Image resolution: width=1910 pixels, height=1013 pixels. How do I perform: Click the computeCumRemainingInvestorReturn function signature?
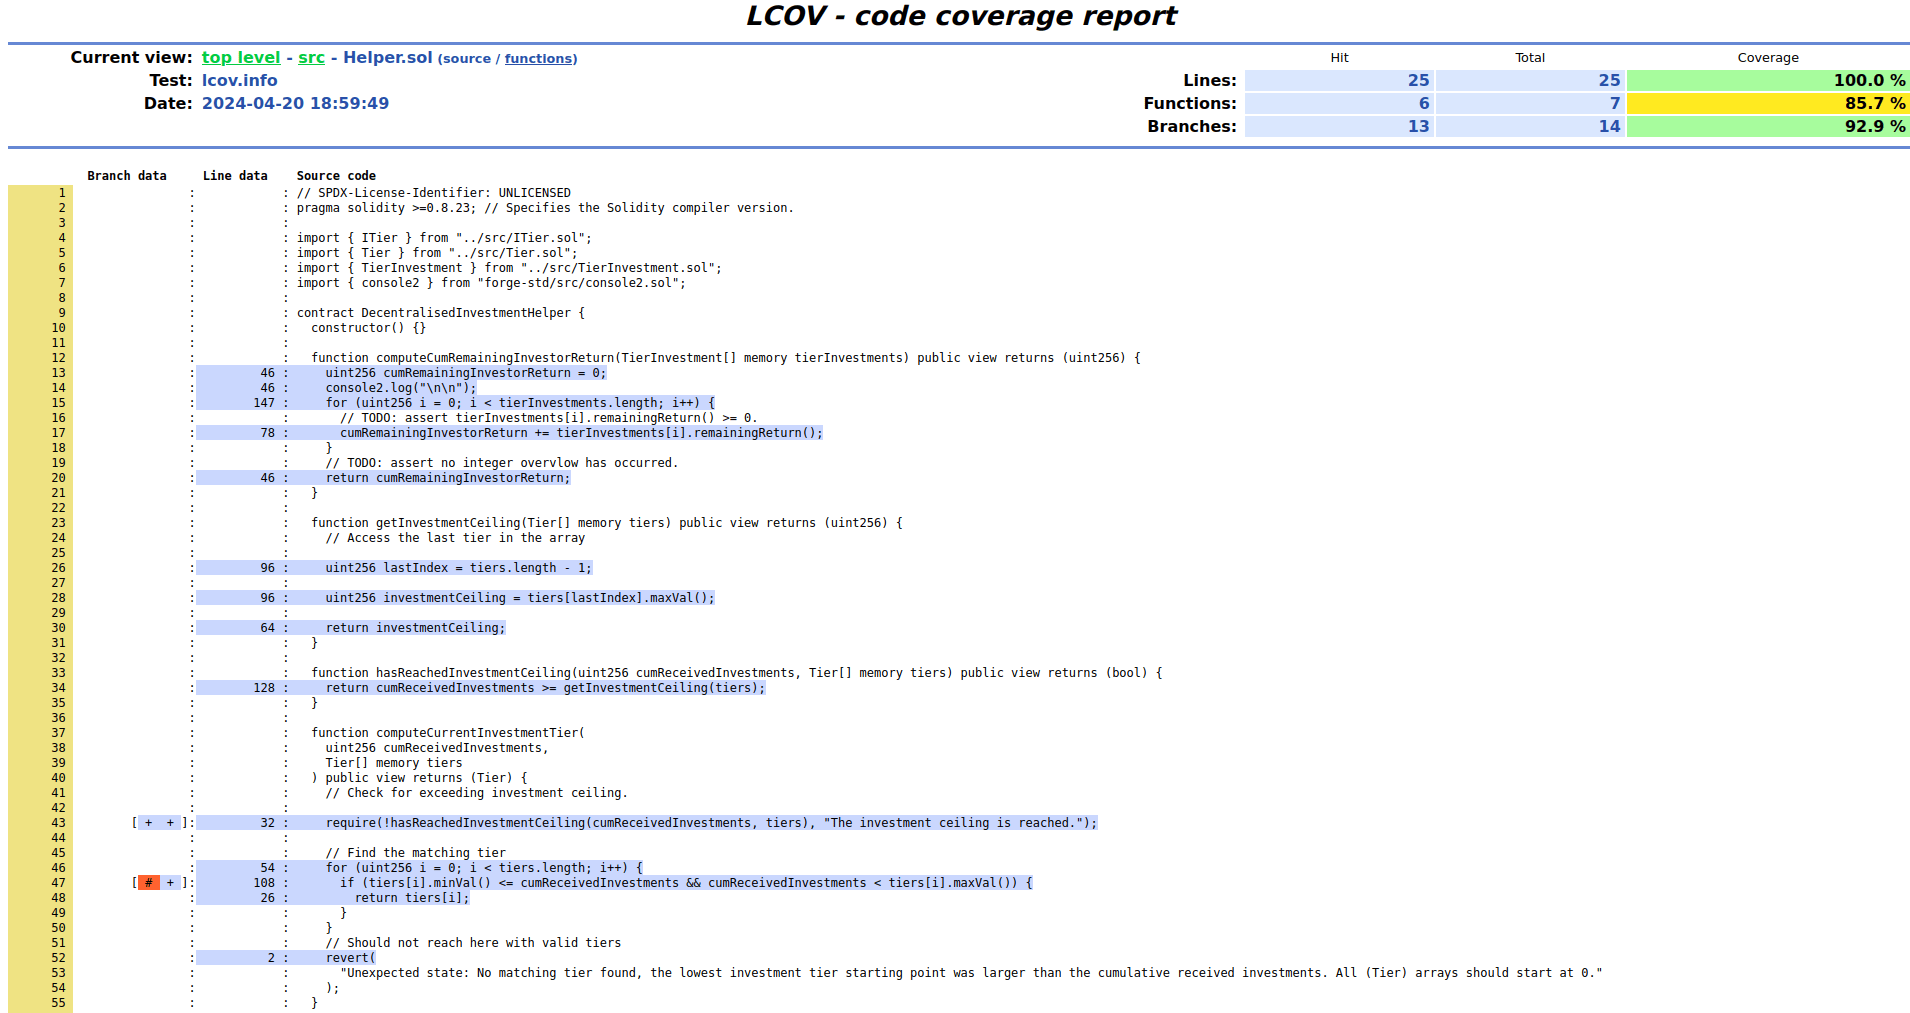click(726, 358)
